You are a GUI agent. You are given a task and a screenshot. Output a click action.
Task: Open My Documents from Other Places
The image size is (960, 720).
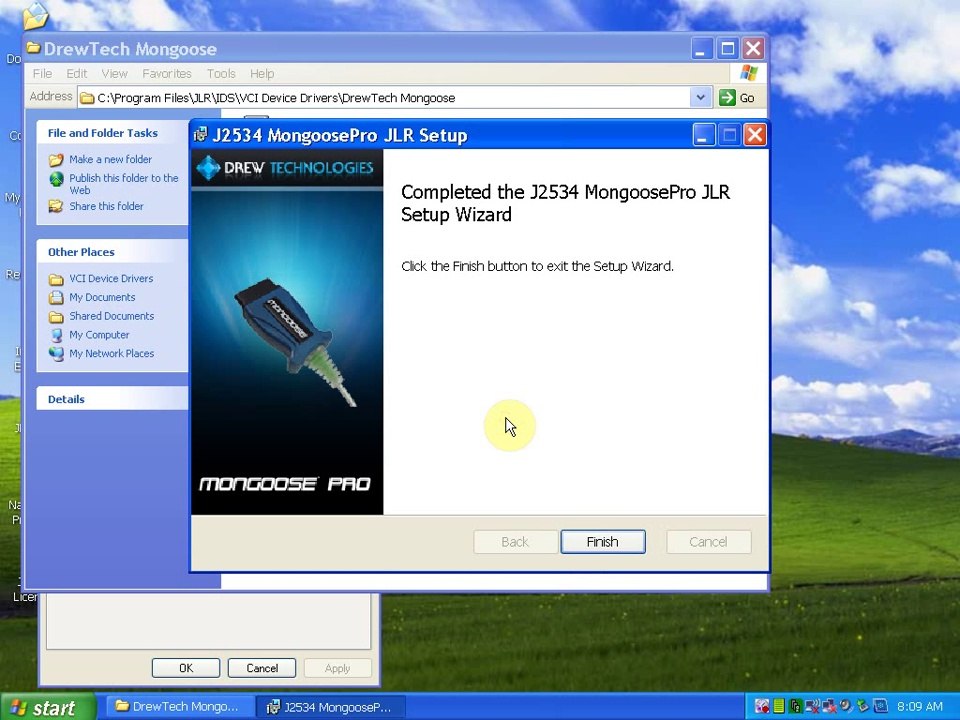(x=102, y=298)
